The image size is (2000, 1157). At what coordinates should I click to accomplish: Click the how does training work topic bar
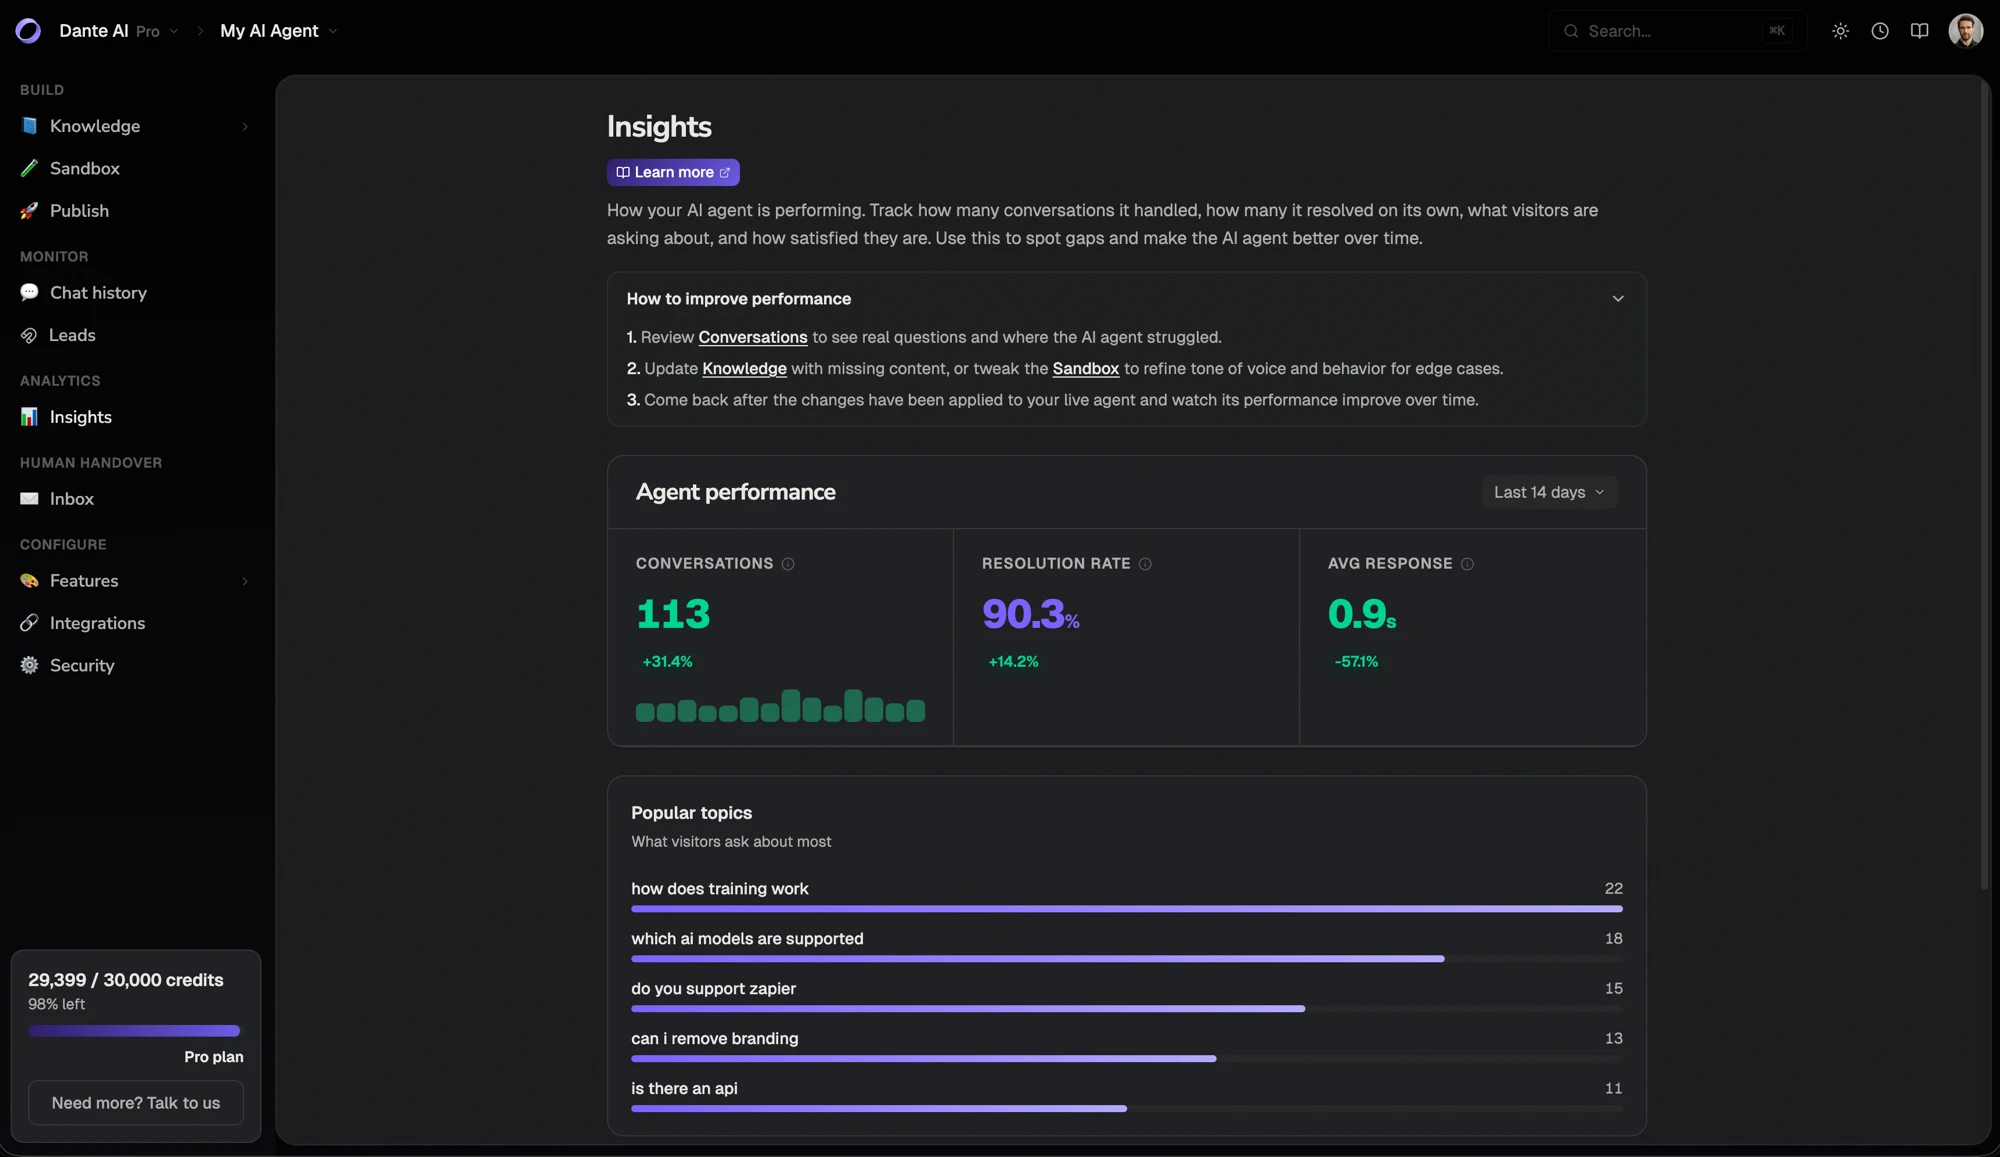coord(1127,909)
